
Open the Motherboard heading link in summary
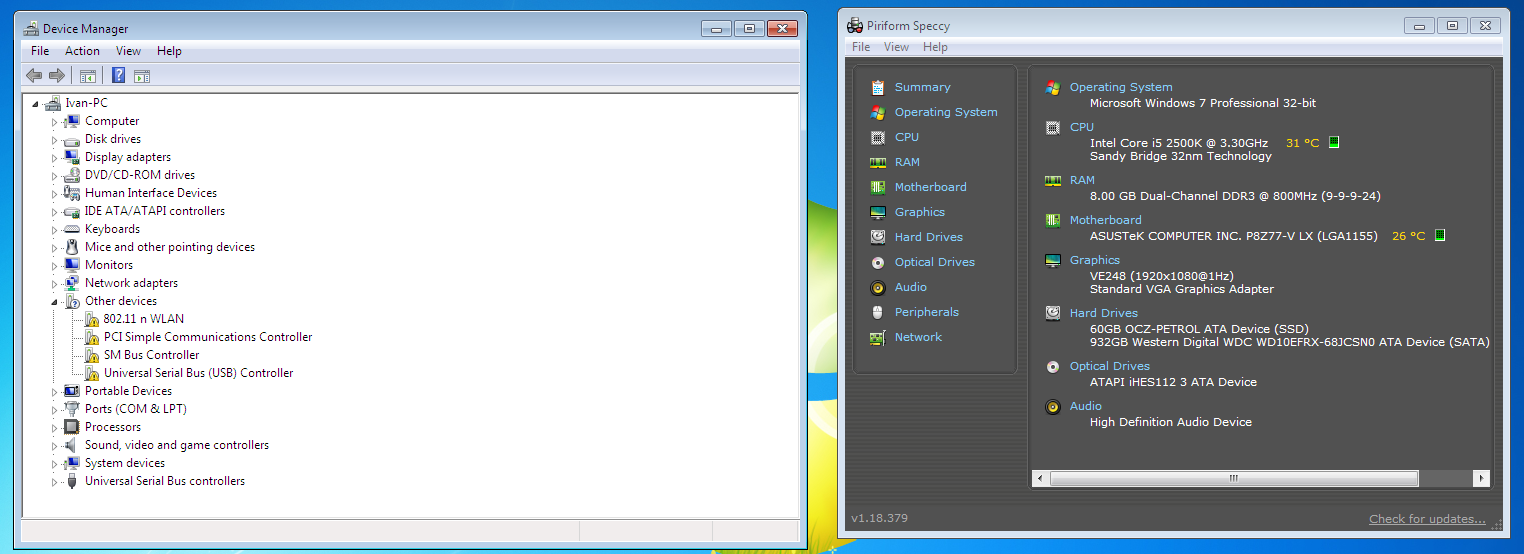pos(1105,220)
